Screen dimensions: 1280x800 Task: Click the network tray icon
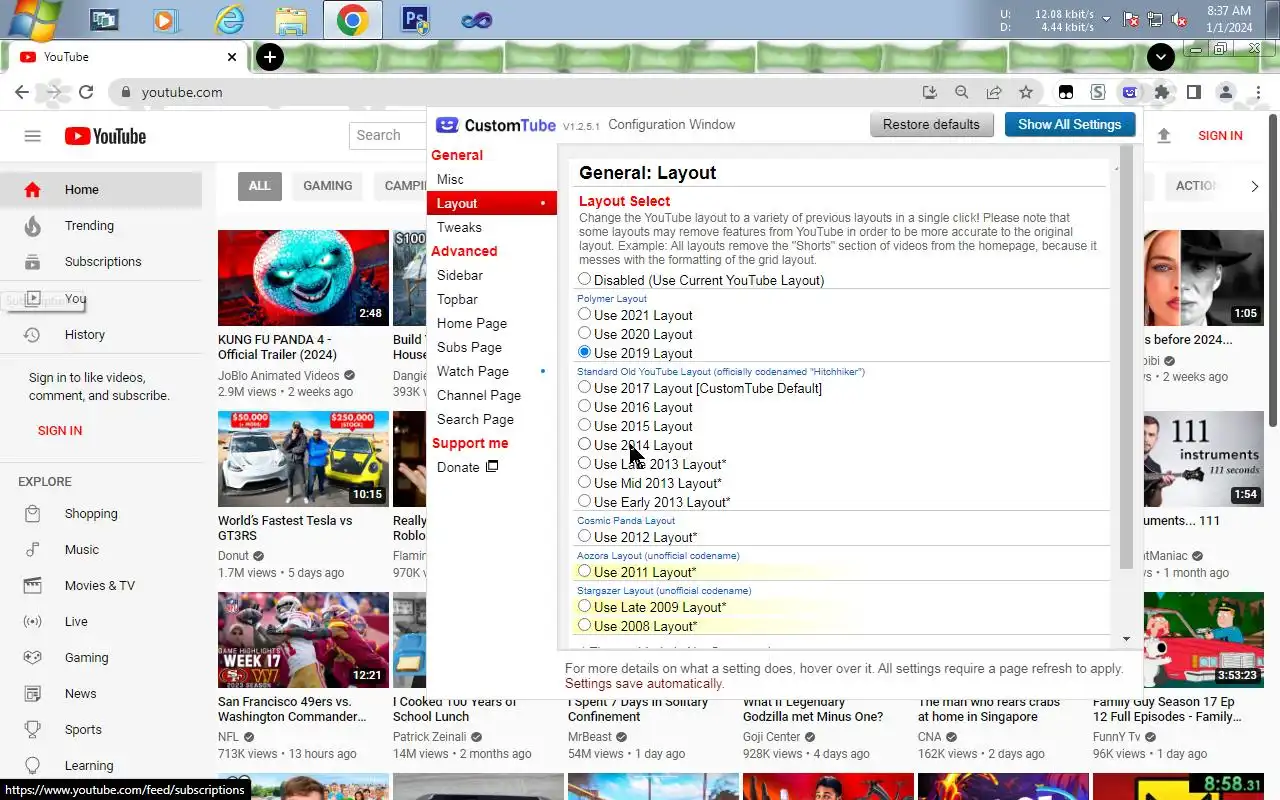1156,19
